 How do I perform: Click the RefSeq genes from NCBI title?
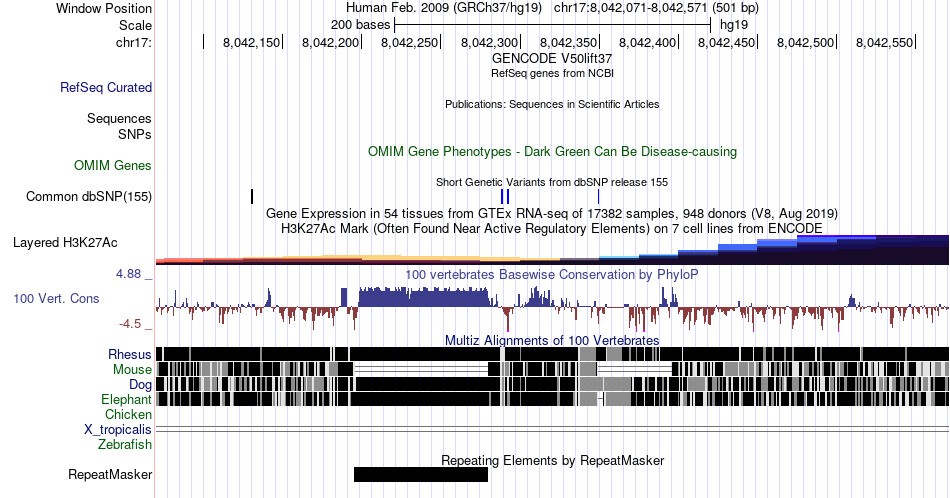(552, 73)
